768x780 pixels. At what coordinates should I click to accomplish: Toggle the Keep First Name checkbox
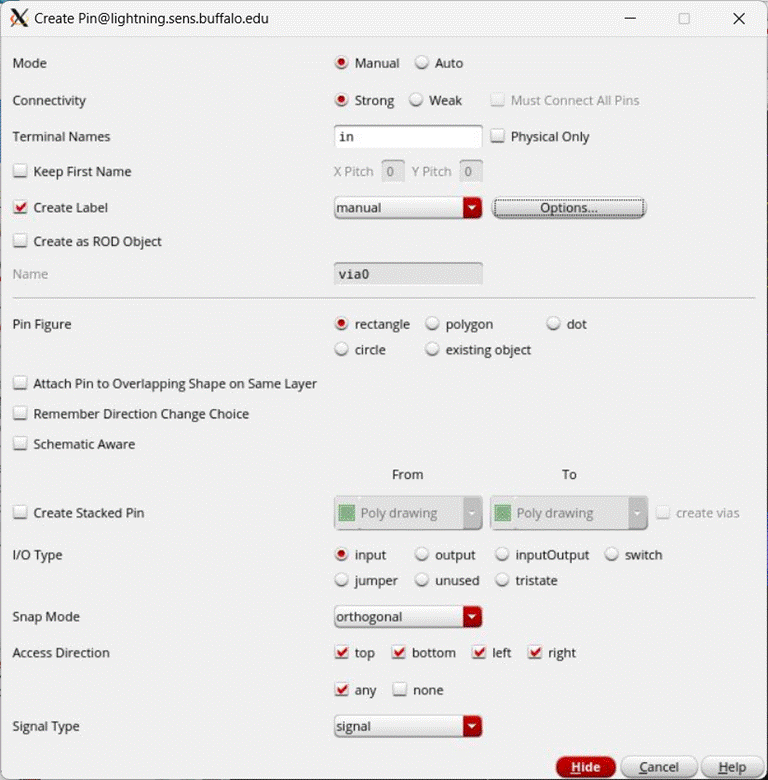click(x=20, y=172)
